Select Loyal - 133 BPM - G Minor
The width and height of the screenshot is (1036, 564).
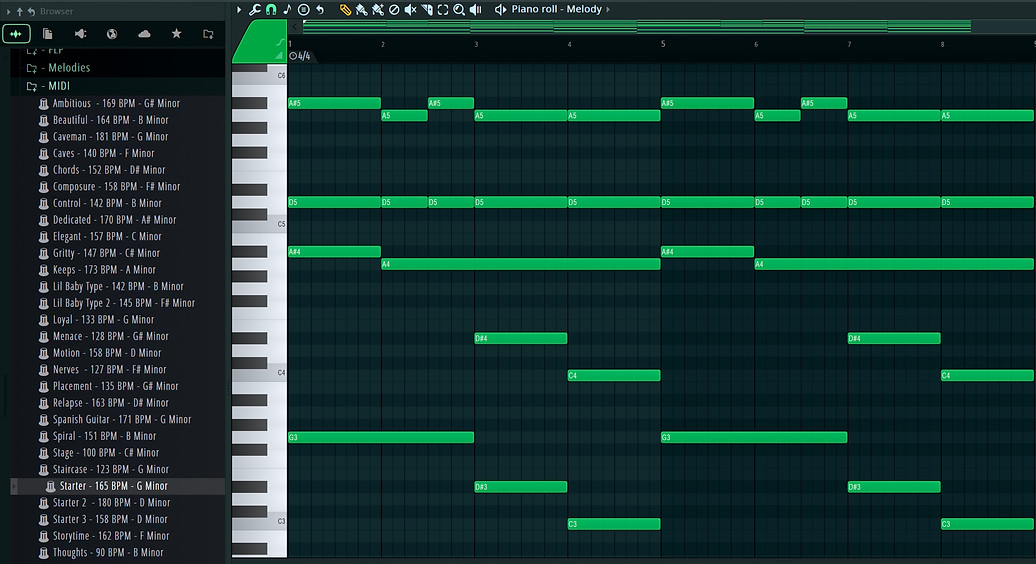tap(103, 320)
